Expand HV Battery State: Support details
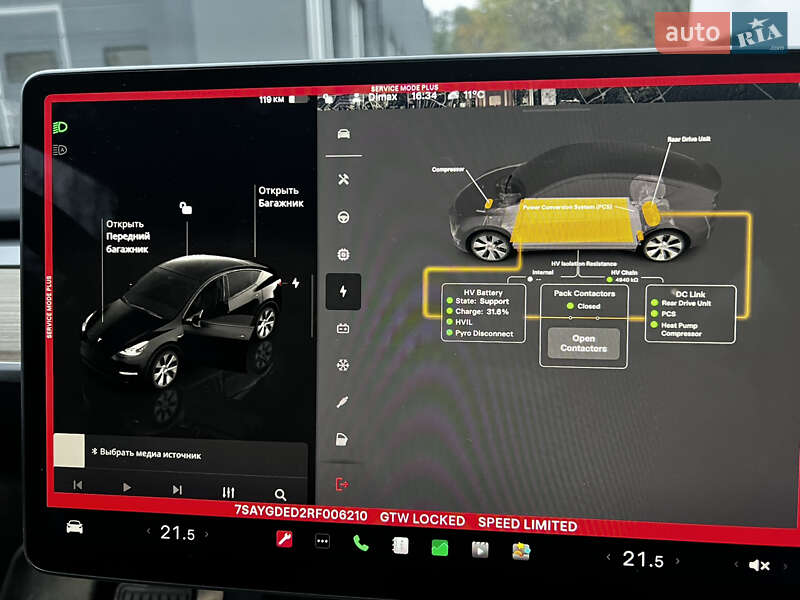The image size is (800, 600). [x=484, y=301]
